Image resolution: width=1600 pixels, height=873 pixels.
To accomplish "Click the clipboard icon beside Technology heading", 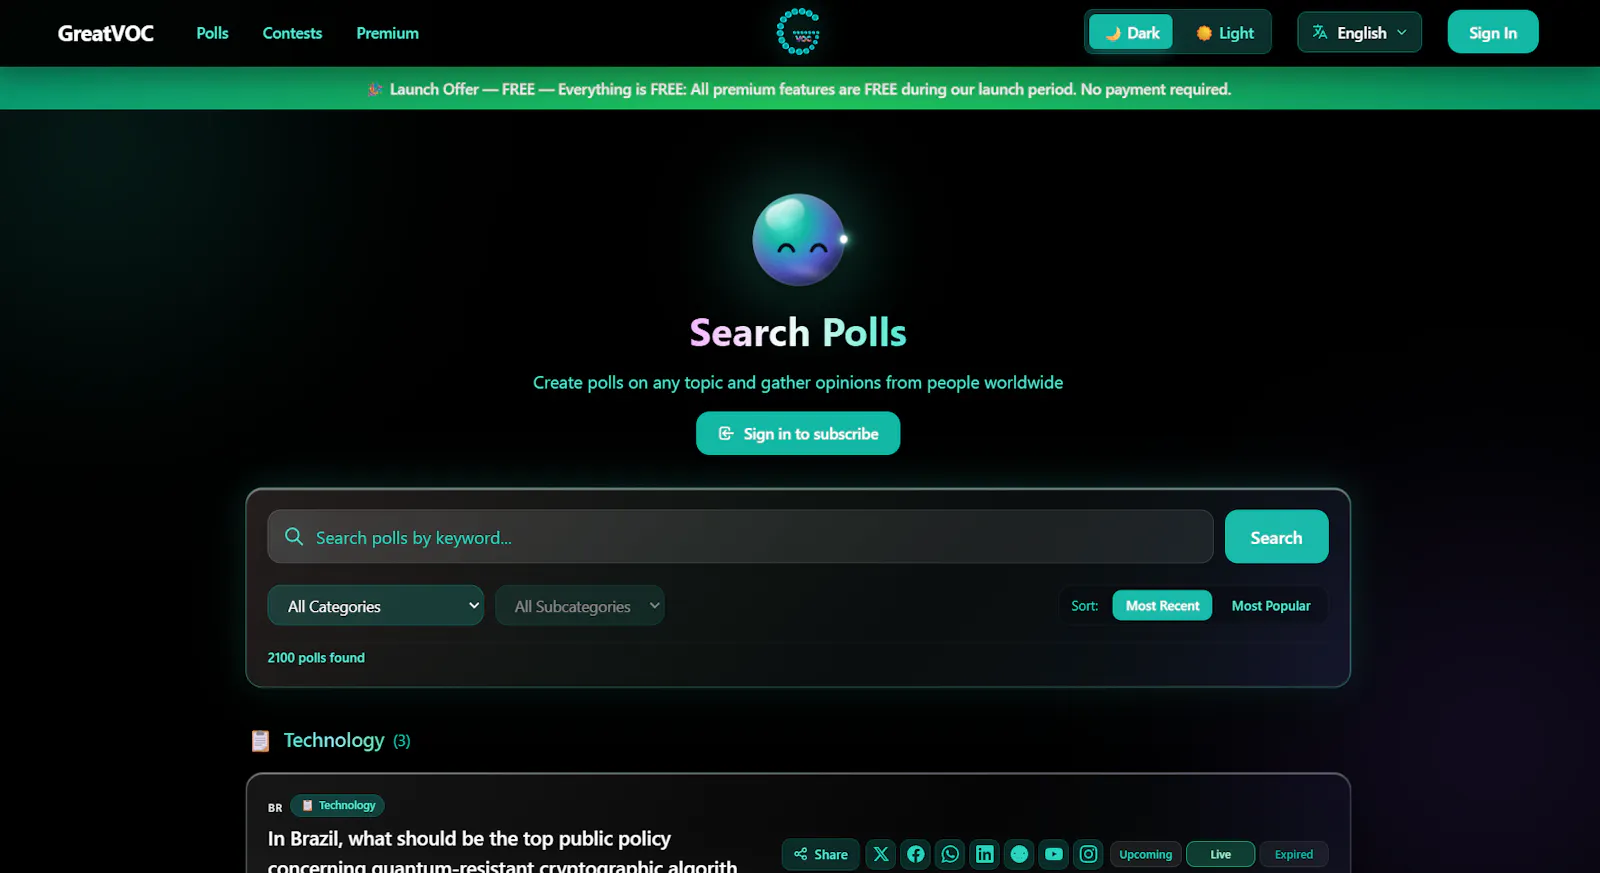I will [260, 741].
